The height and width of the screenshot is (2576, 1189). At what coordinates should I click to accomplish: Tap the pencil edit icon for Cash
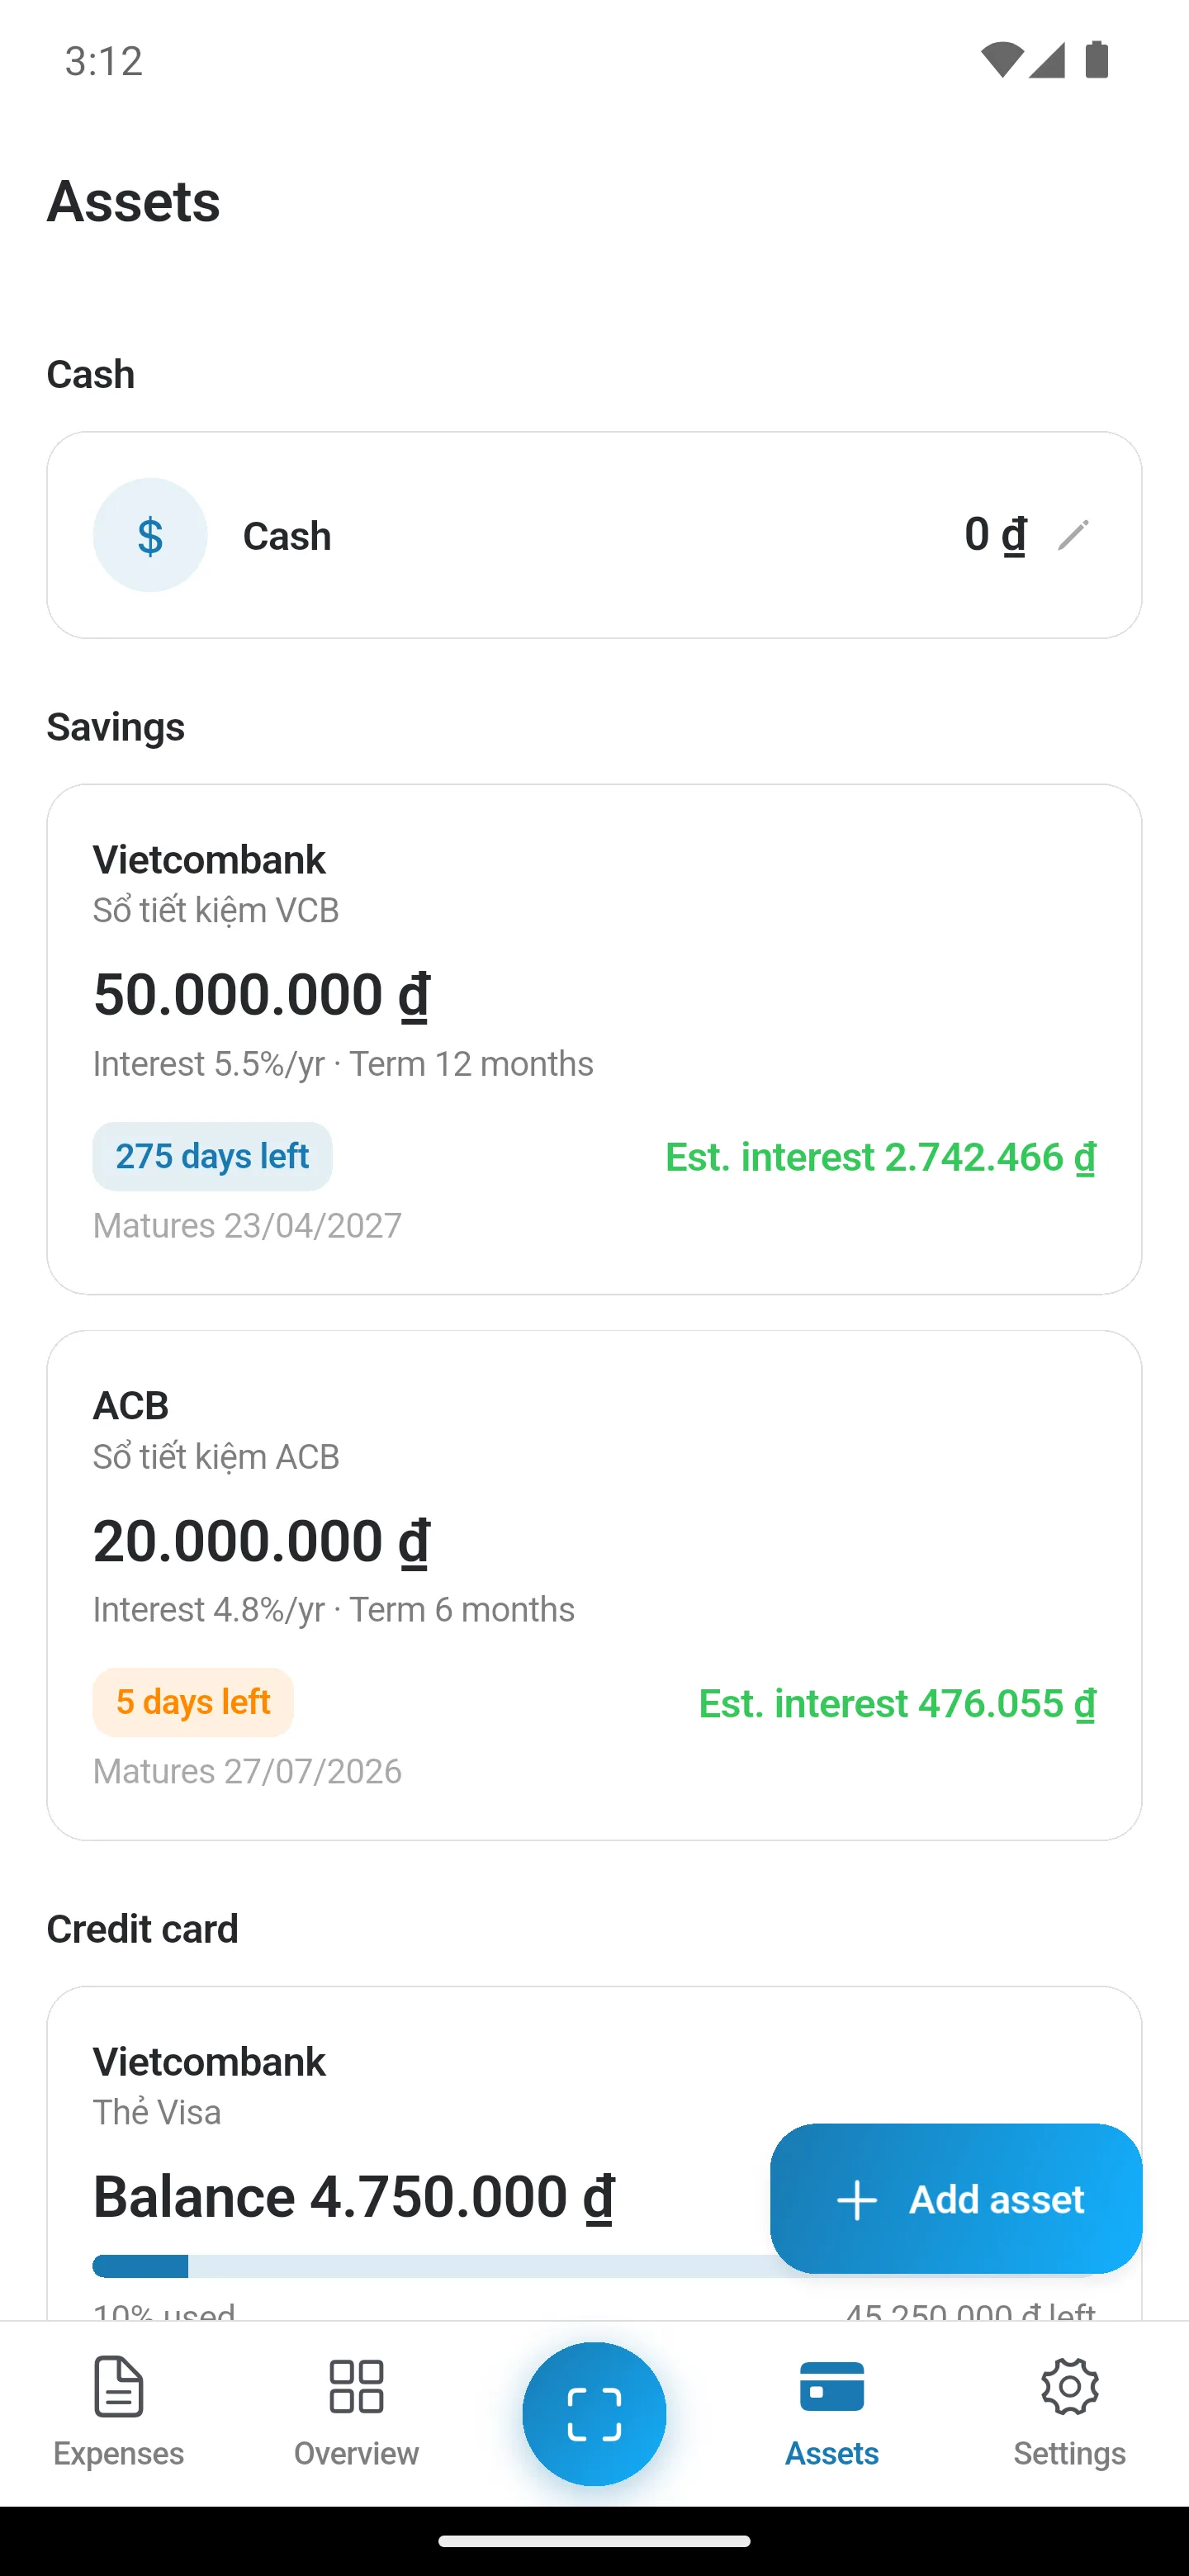[x=1072, y=535]
